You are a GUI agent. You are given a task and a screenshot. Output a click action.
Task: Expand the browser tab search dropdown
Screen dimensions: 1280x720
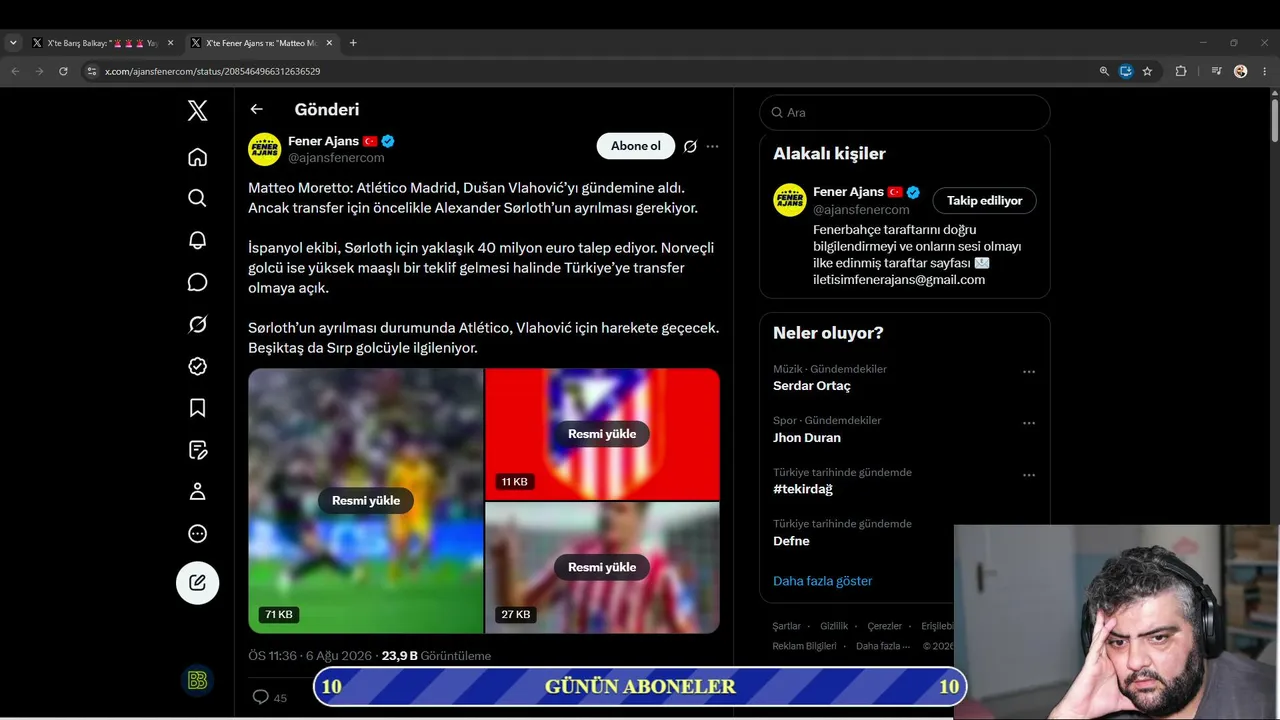pyautogui.click(x=13, y=43)
